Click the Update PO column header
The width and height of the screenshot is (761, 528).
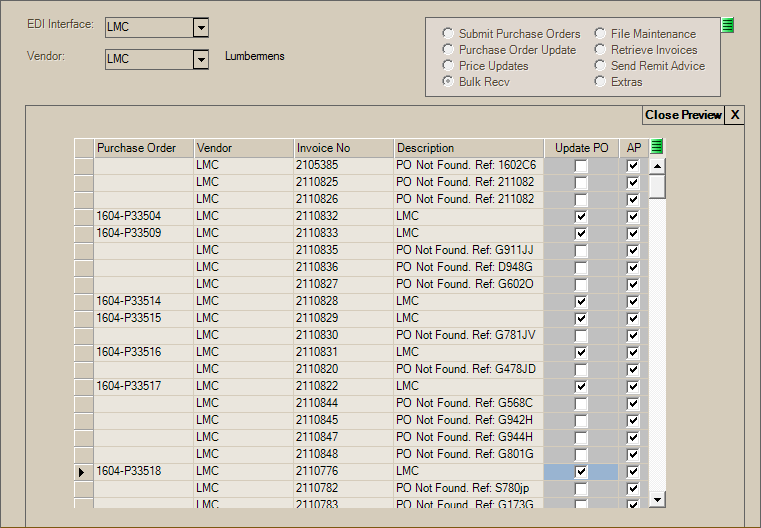pyautogui.click(x=581, y=148)
